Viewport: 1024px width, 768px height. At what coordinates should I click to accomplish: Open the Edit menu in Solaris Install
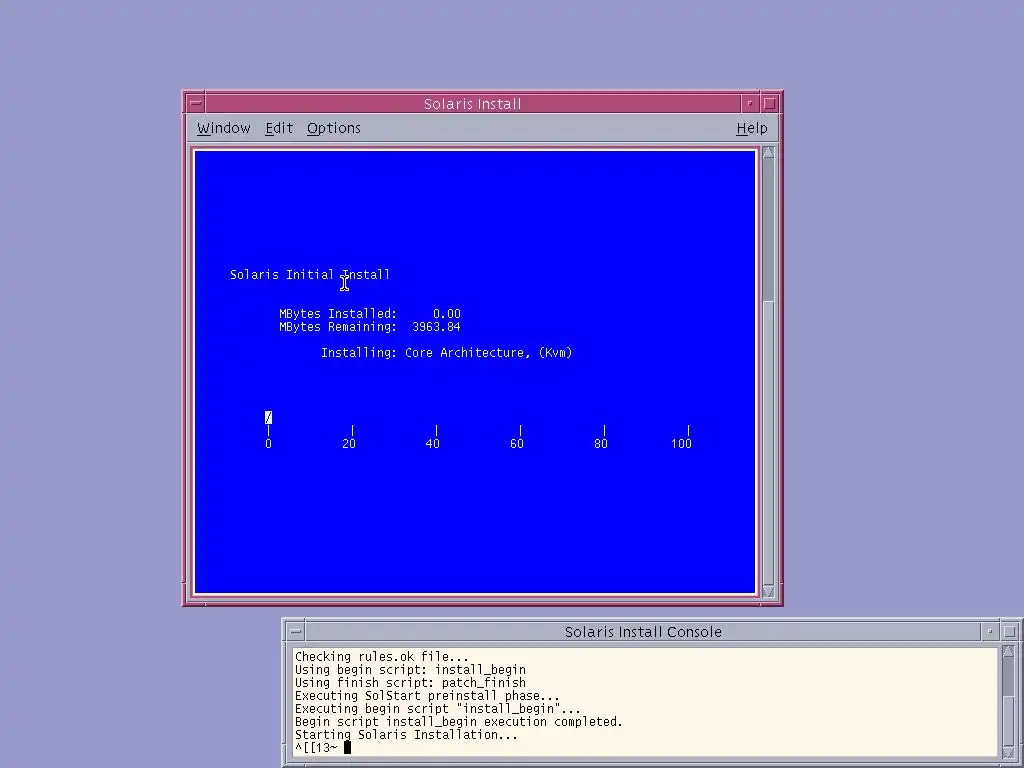tap(279, 128)
